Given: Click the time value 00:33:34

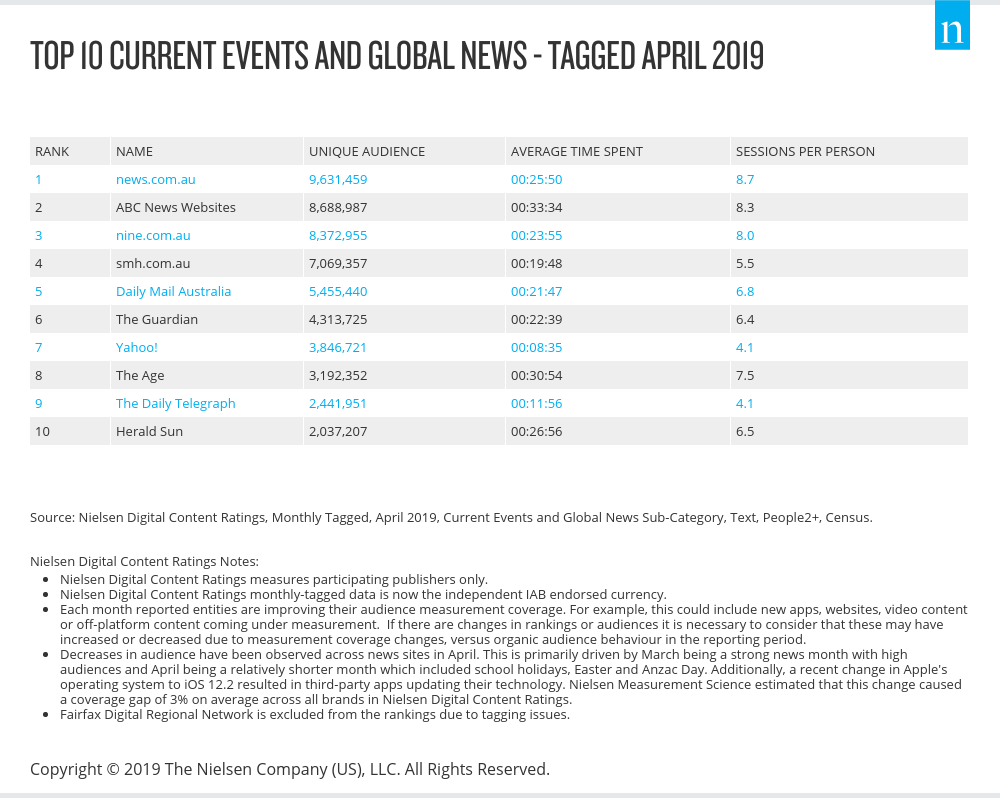Looking at the screenshot, I should [x=536, y=207].
